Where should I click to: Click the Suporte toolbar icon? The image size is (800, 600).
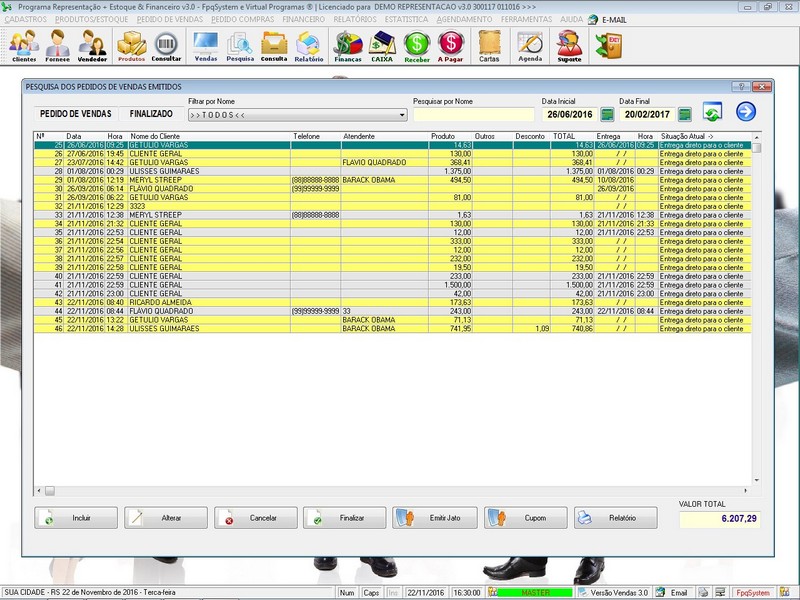[569, 46]
